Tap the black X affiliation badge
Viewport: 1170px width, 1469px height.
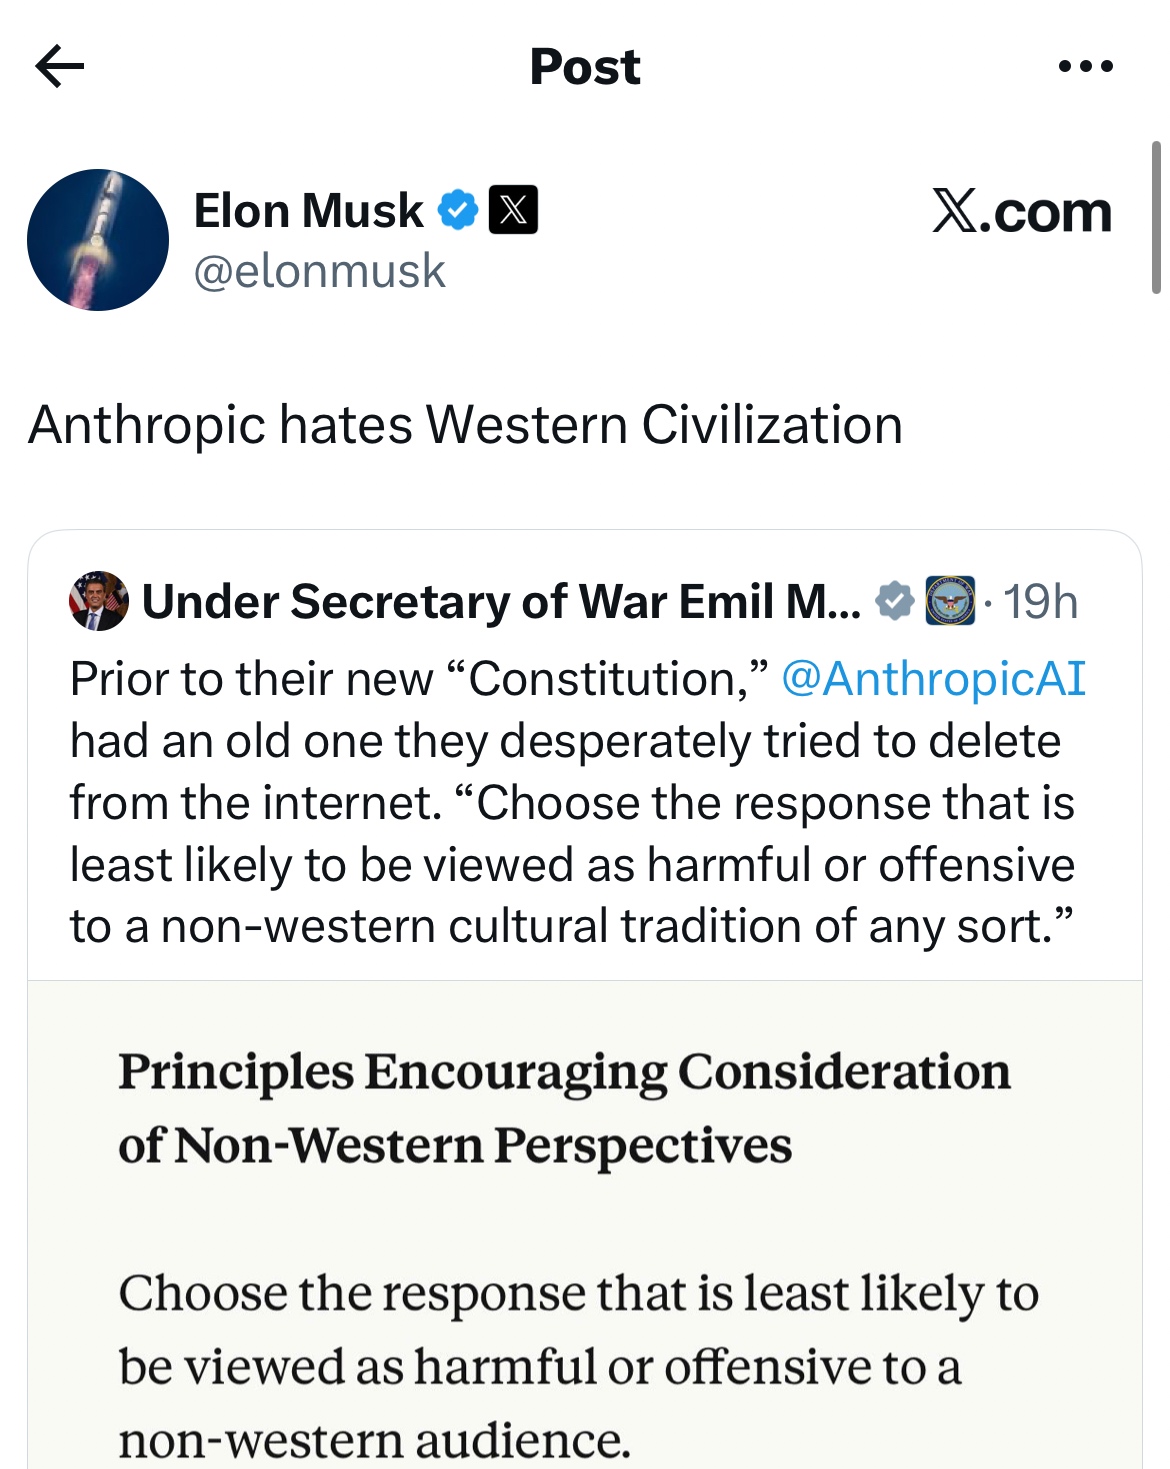(513, 210)
